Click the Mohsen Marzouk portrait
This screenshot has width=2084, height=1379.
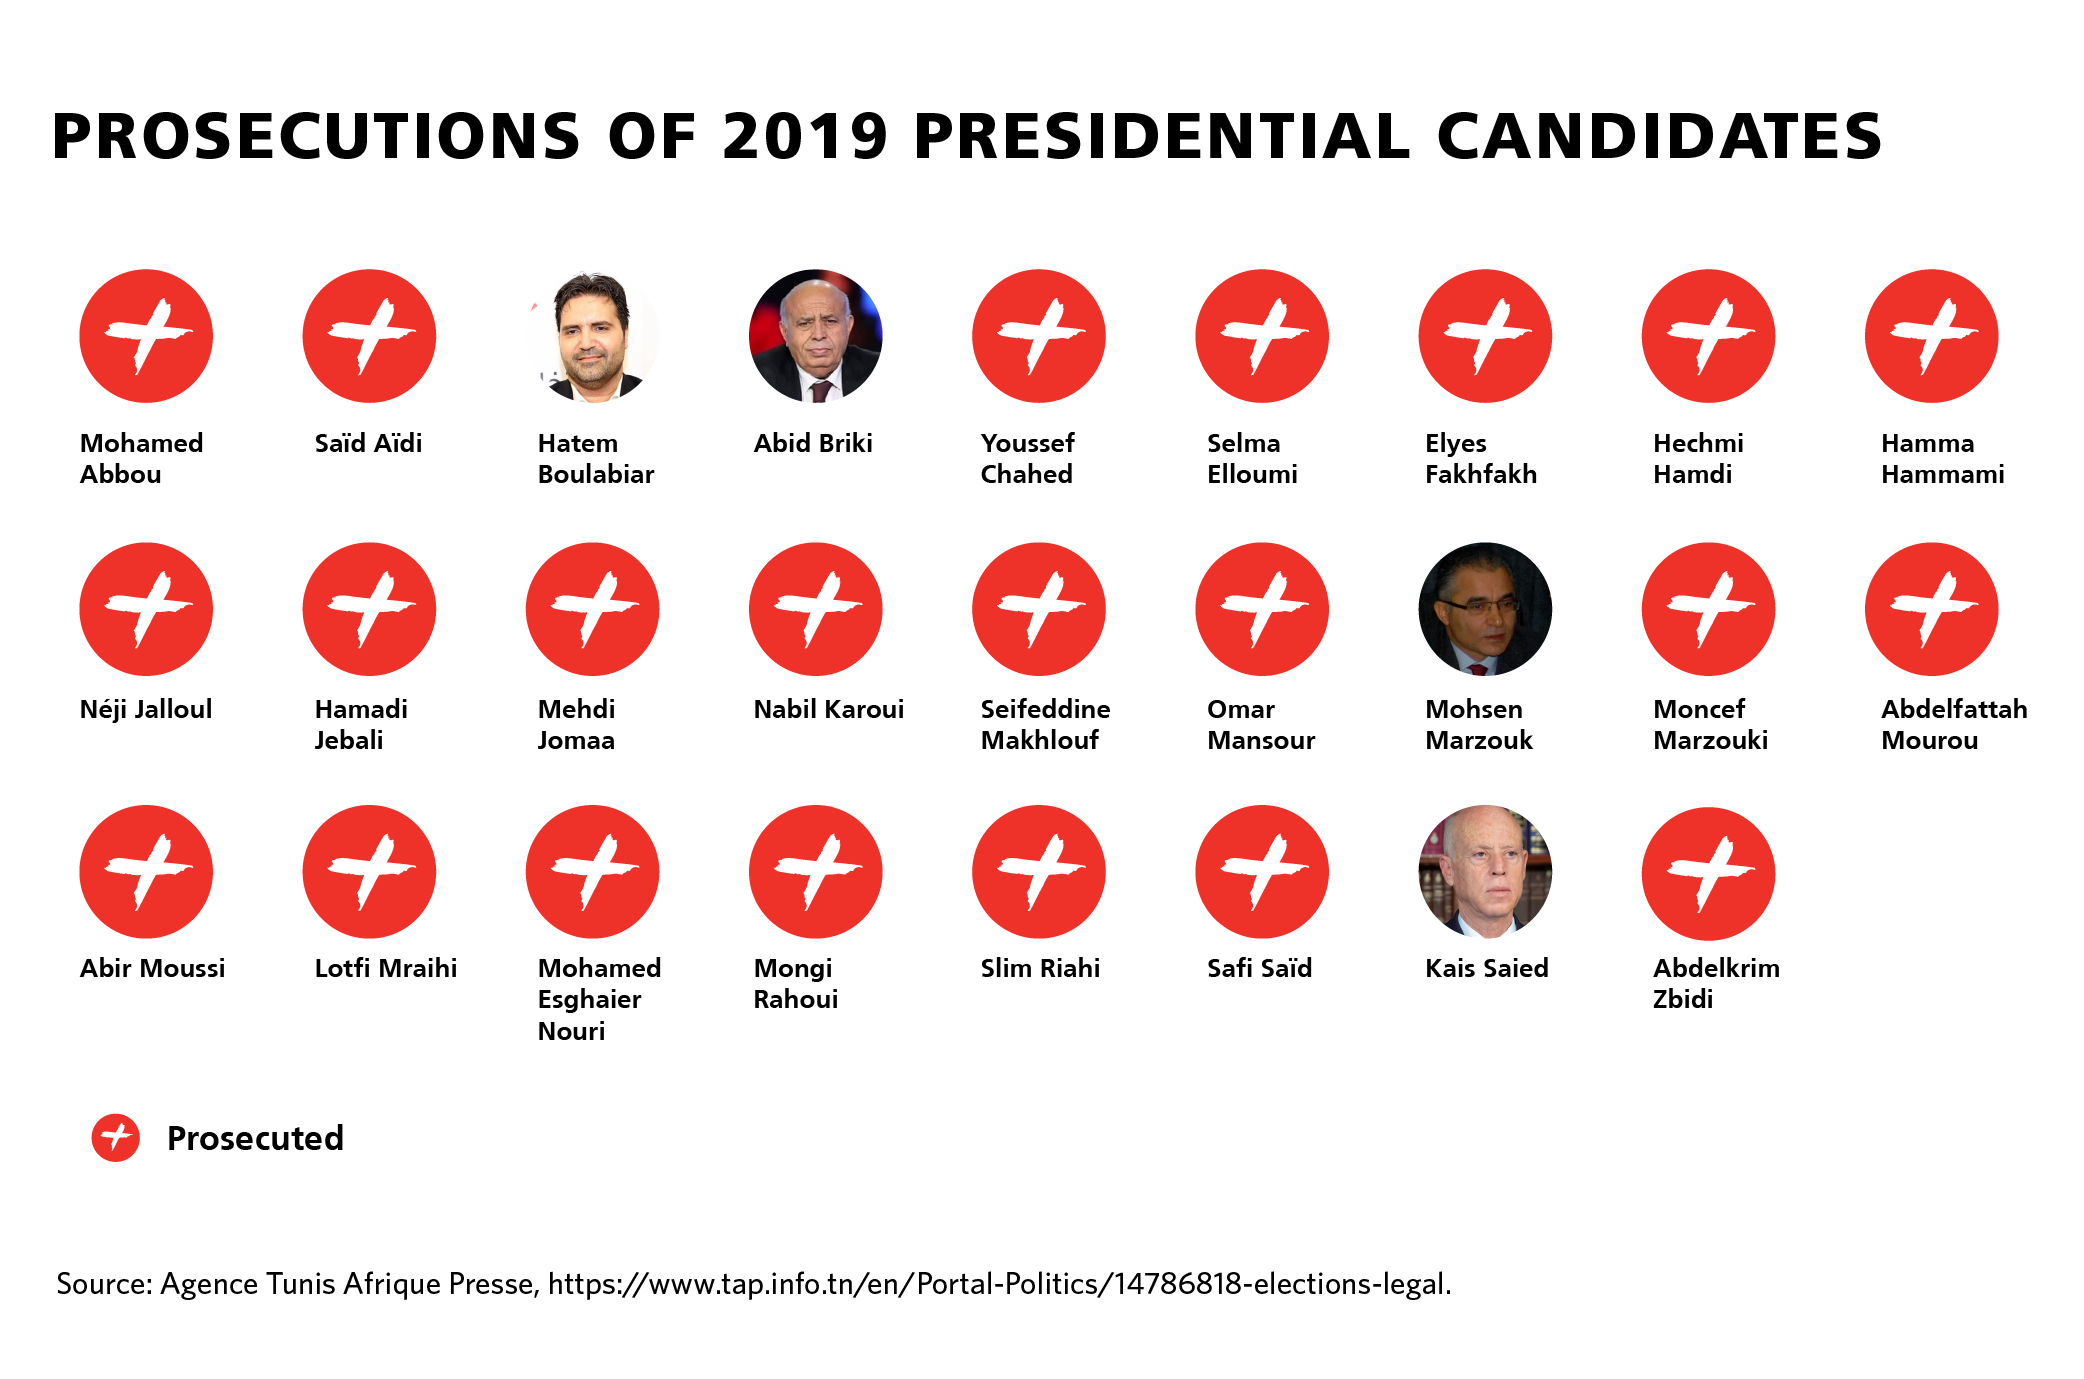point(1485,609)
